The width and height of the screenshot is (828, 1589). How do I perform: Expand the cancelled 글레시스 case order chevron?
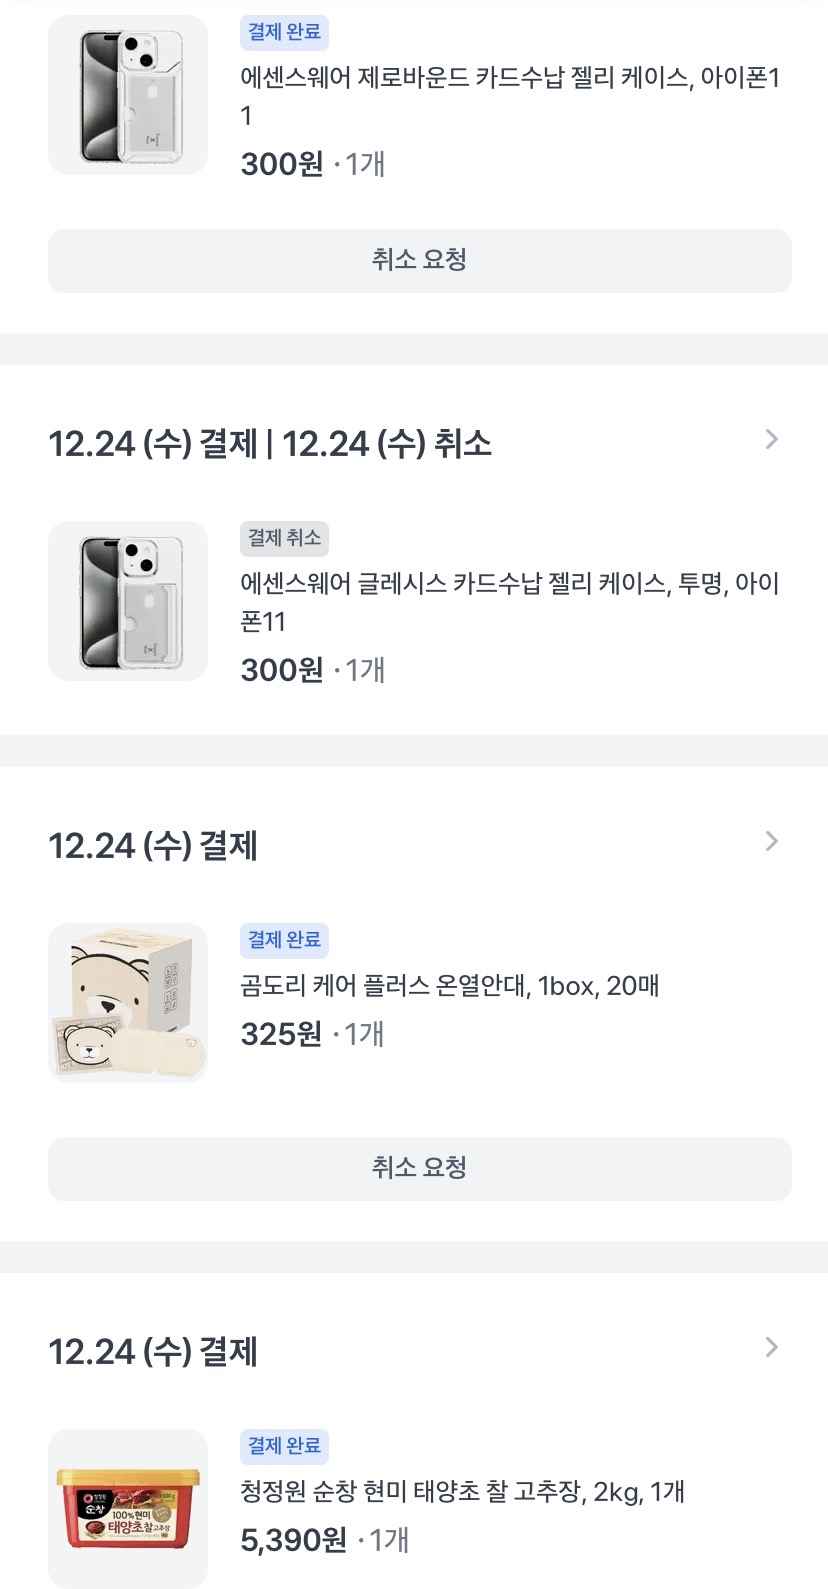[x=771, y=440]
